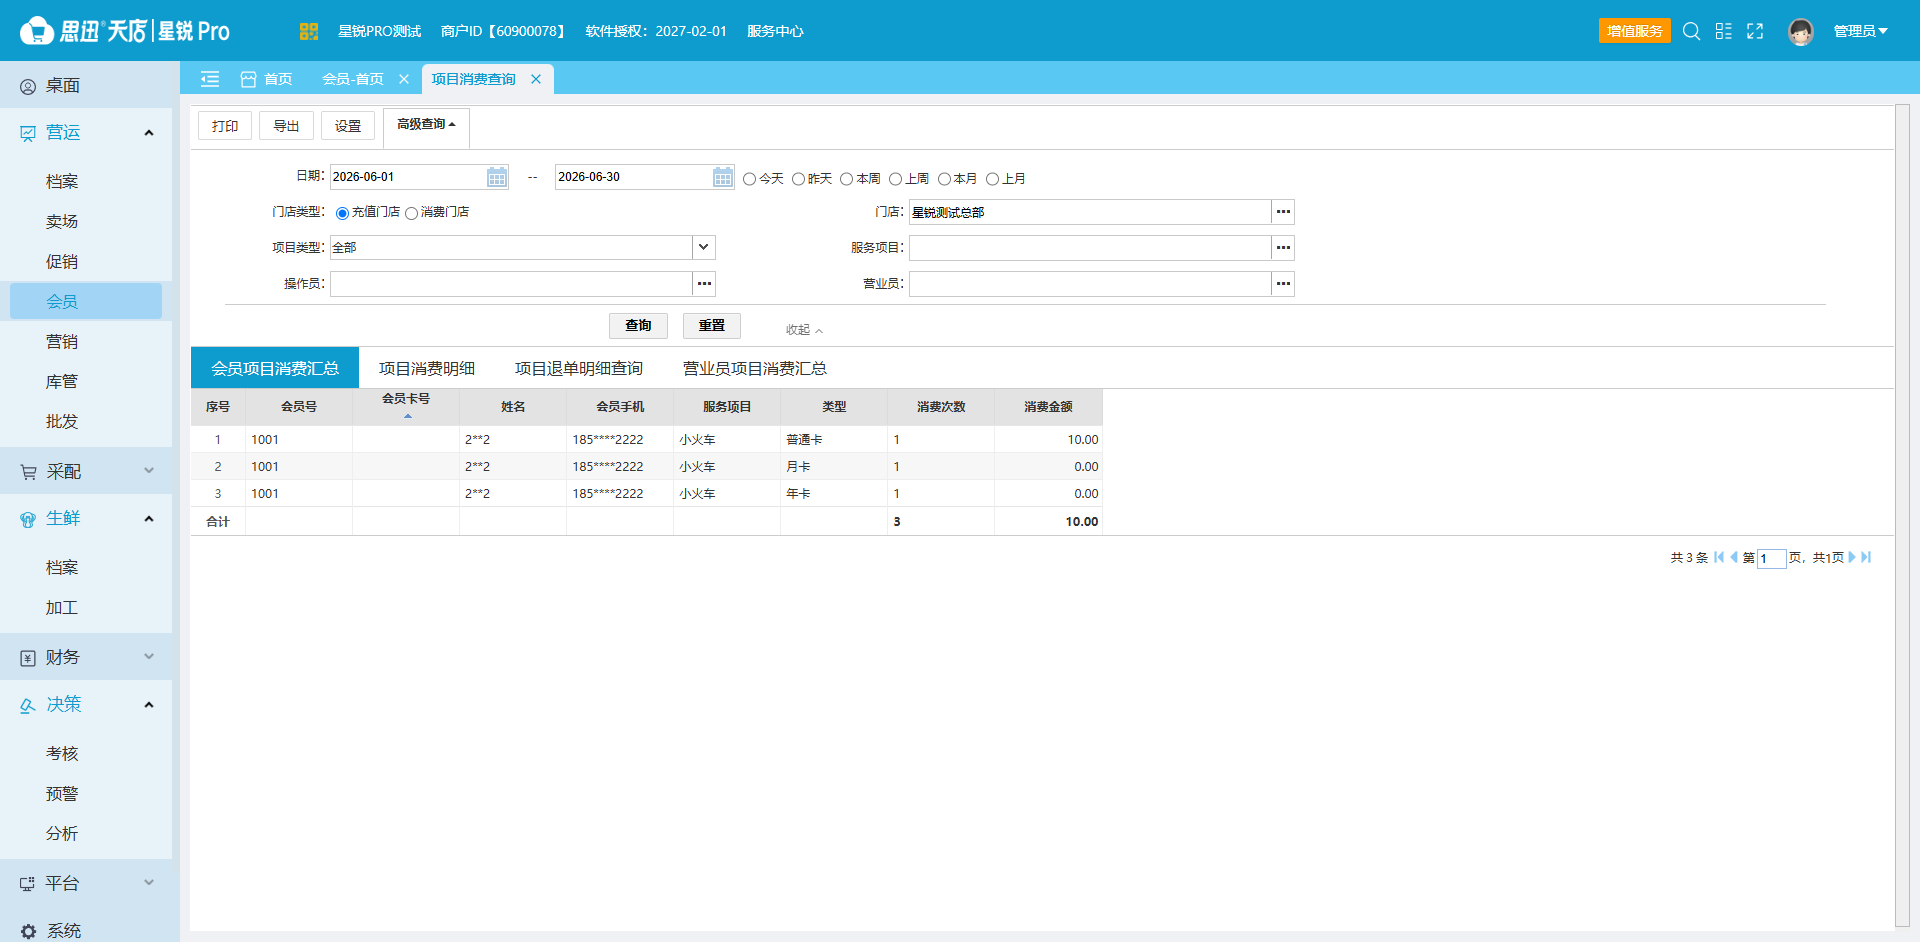Collapse query panel via 收起
Viewport: 1920px width, 942px height.
click(x=804, y=330)
